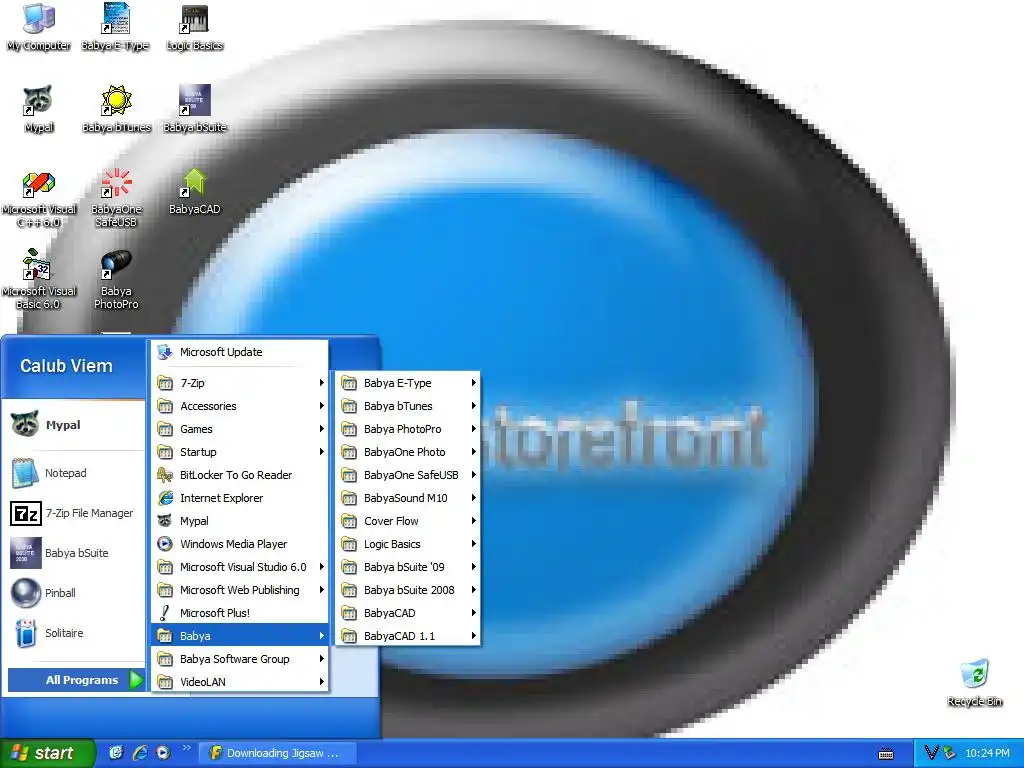Select the Babya bTunes desktop shortcut

116,109
